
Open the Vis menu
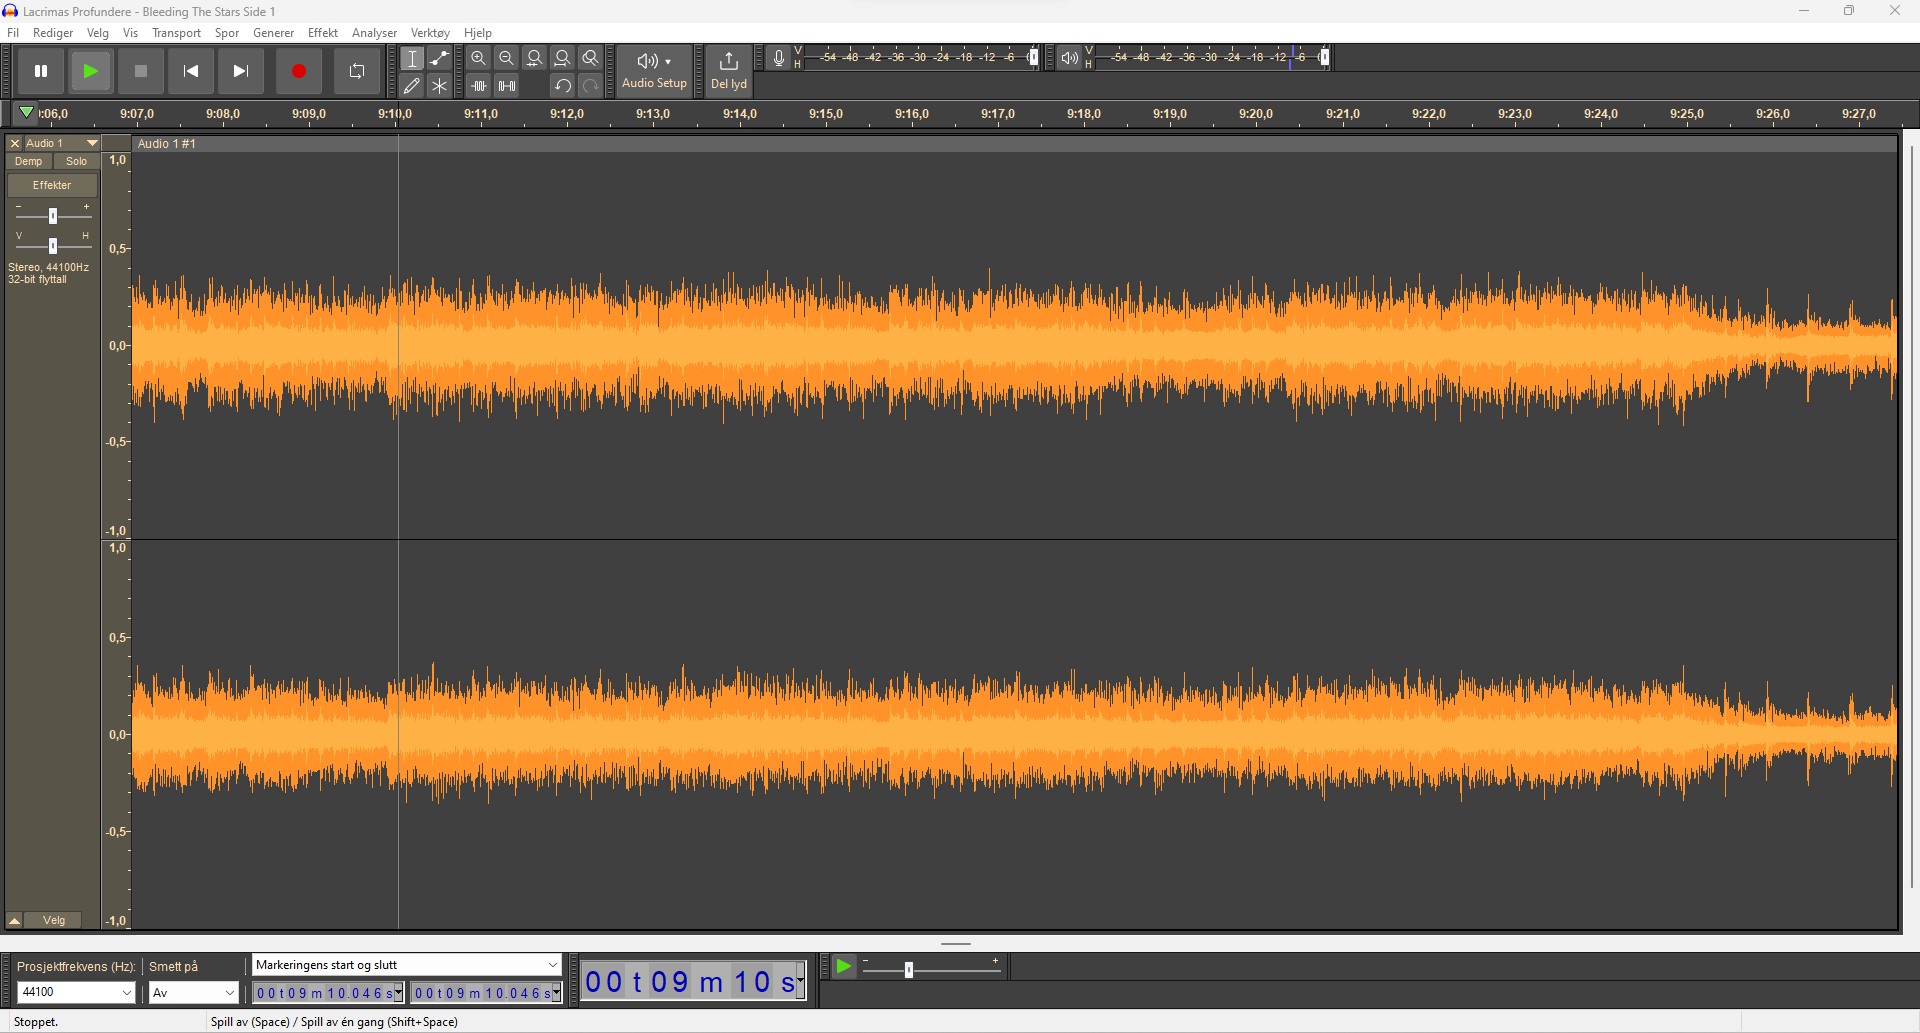130,33
